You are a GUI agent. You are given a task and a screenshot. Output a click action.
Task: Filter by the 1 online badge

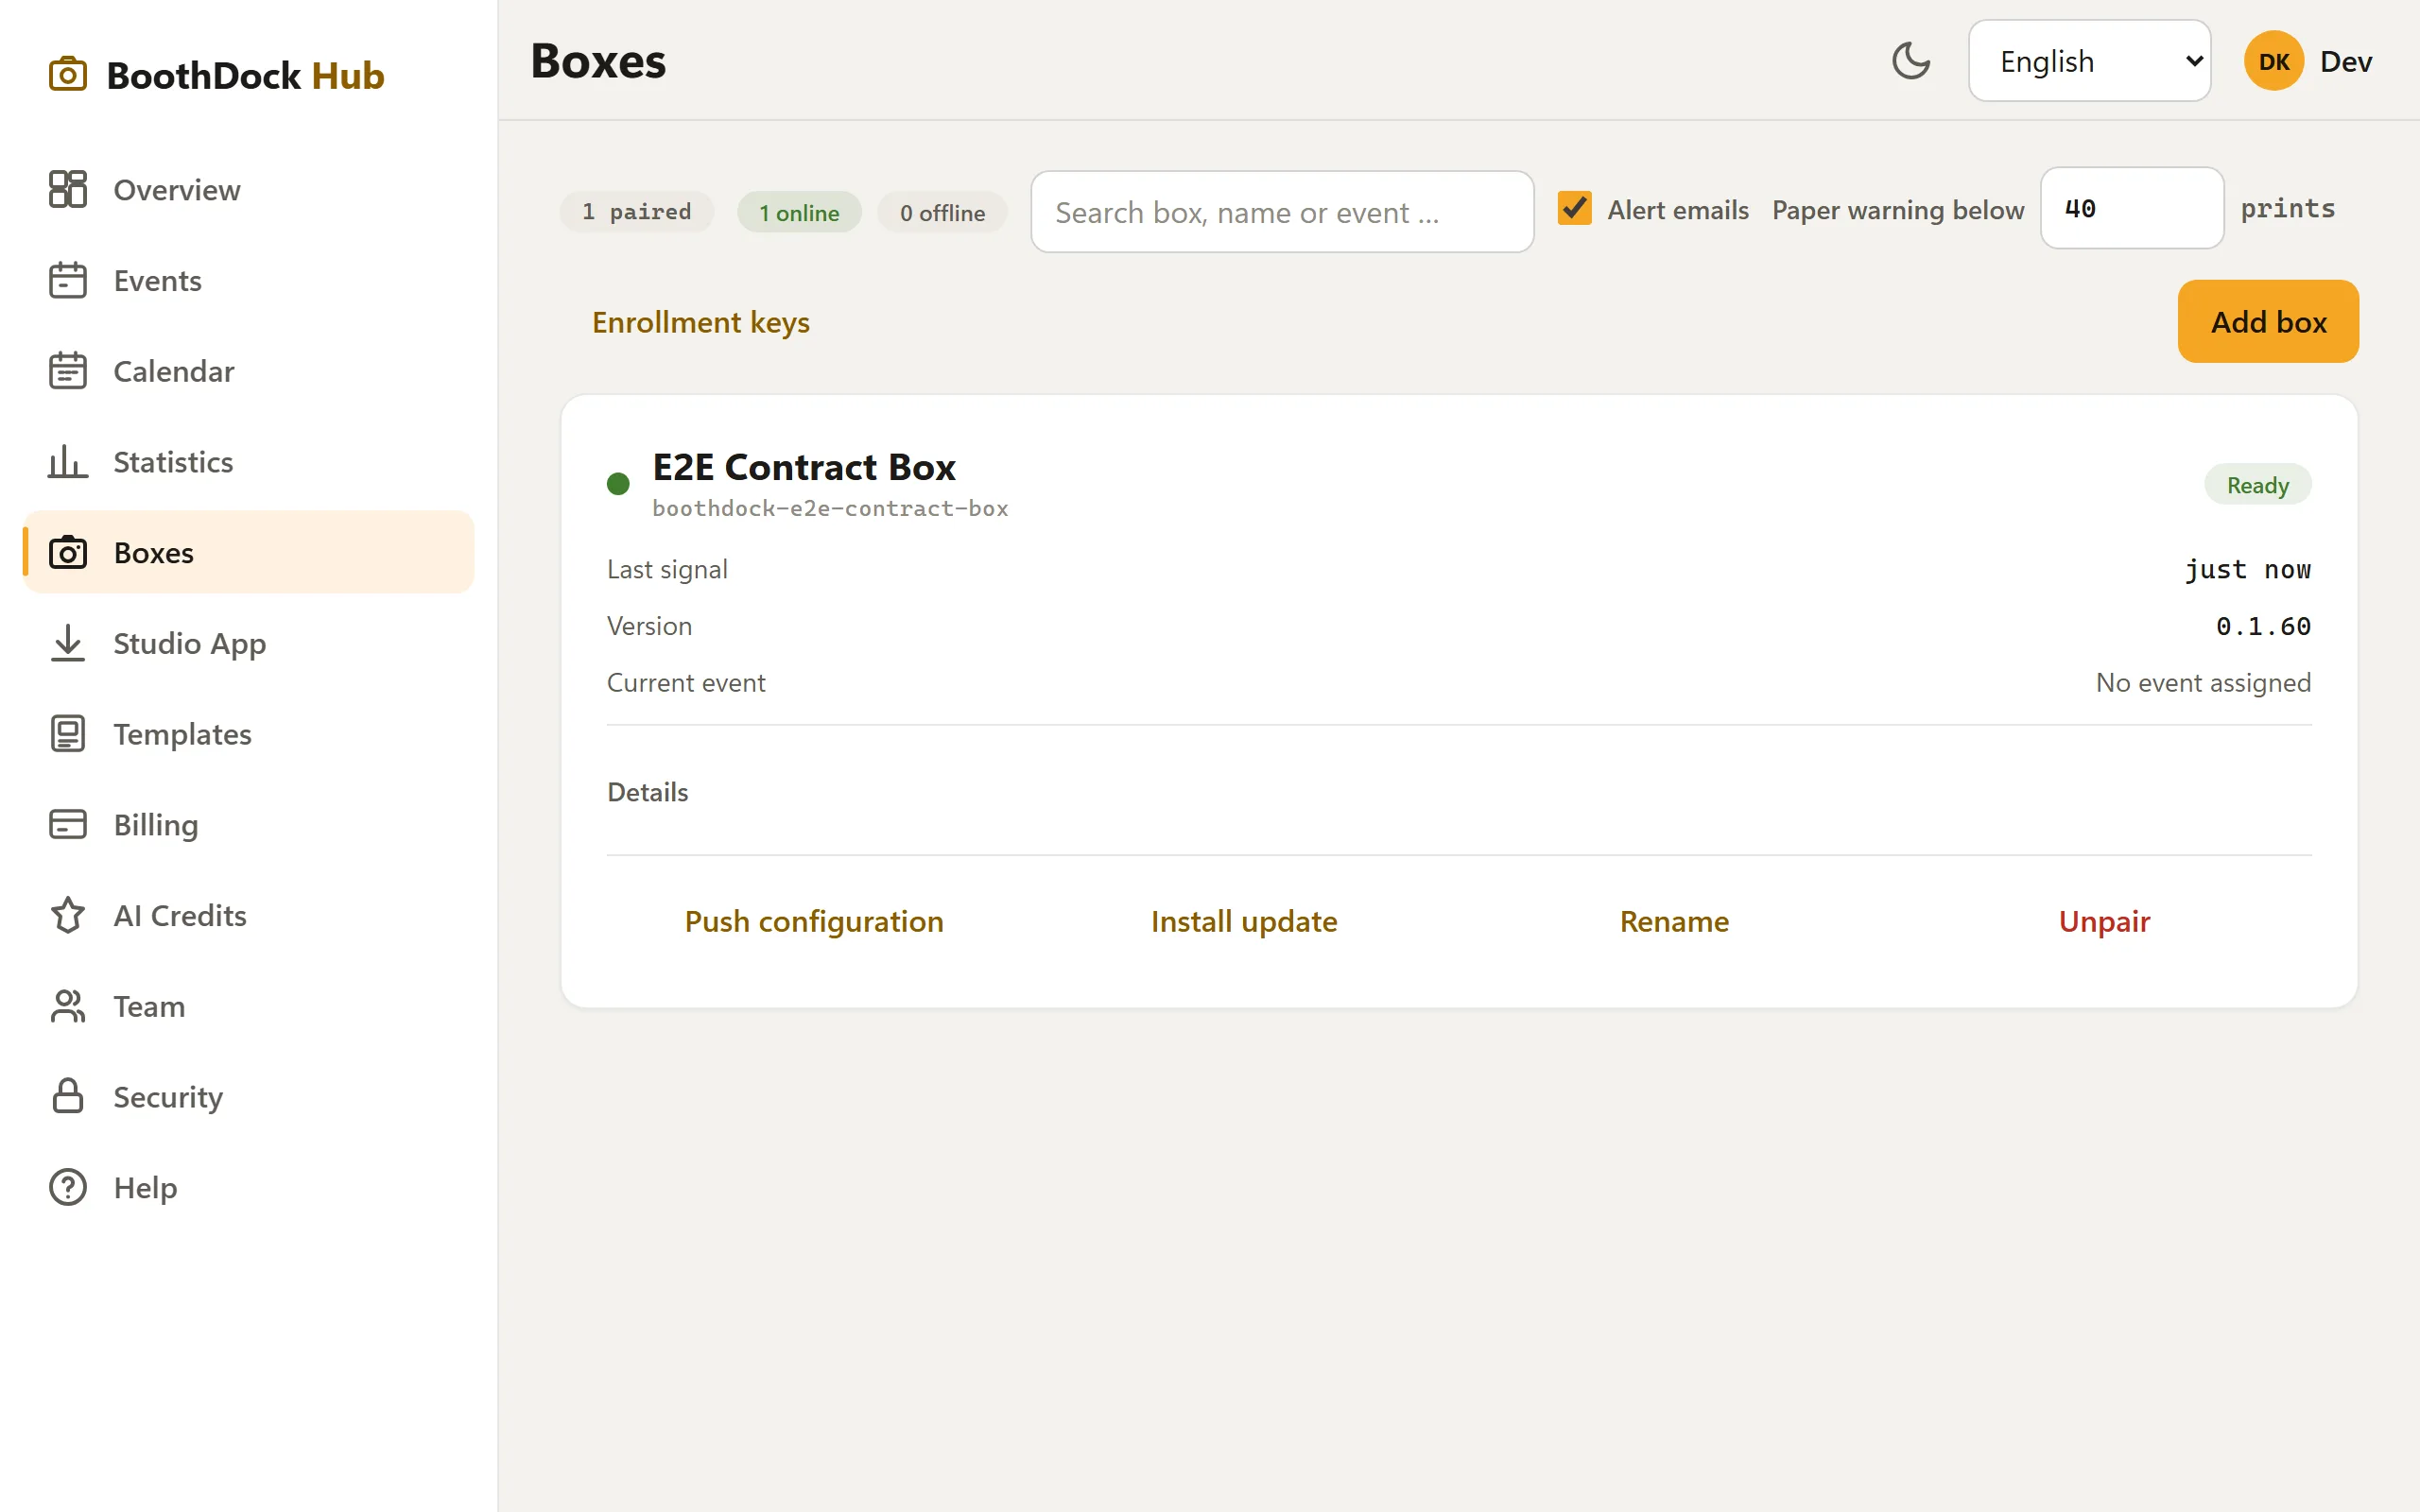click(799, 212)
